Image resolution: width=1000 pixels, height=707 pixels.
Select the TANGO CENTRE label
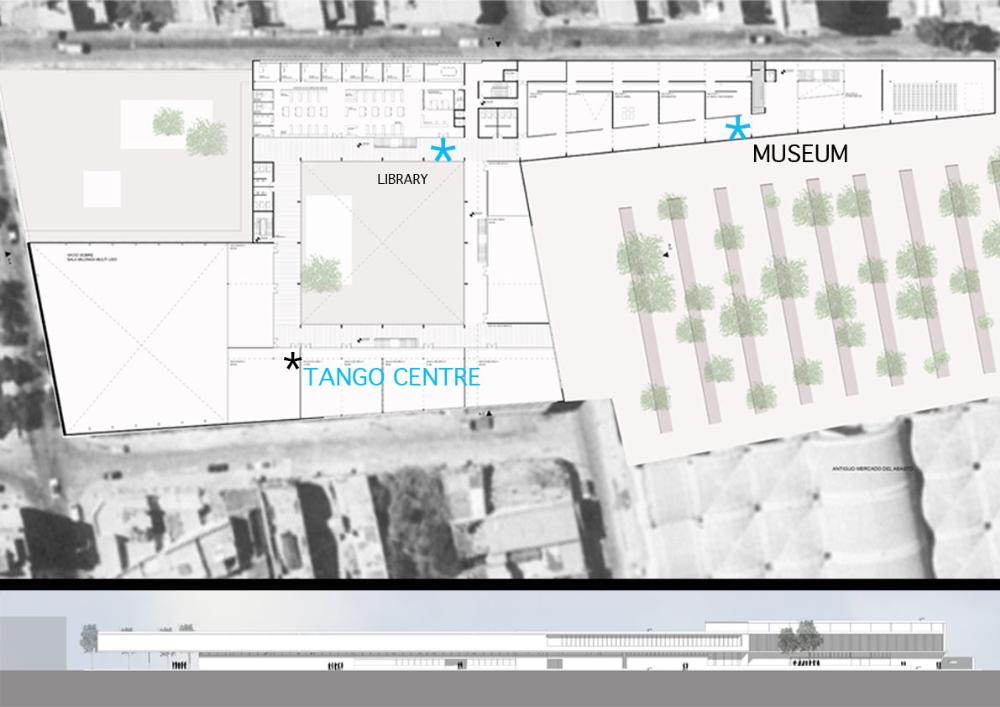pos(391,378)
